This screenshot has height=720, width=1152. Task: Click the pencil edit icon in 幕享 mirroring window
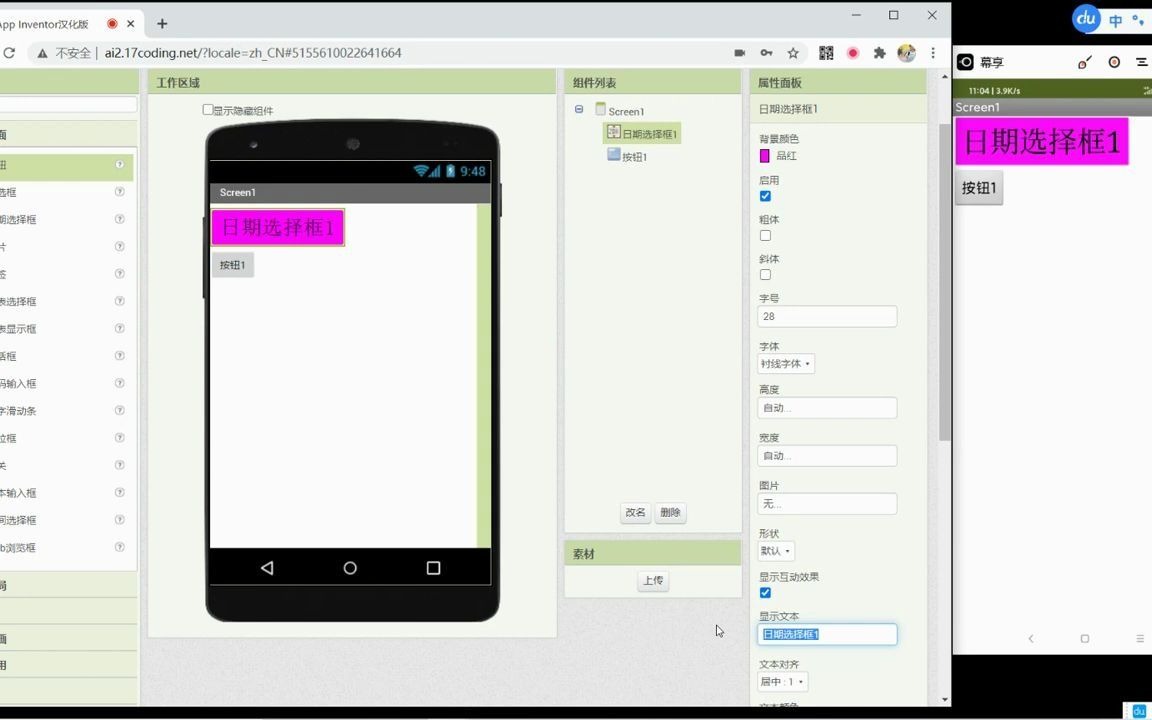coord(1084,62)
